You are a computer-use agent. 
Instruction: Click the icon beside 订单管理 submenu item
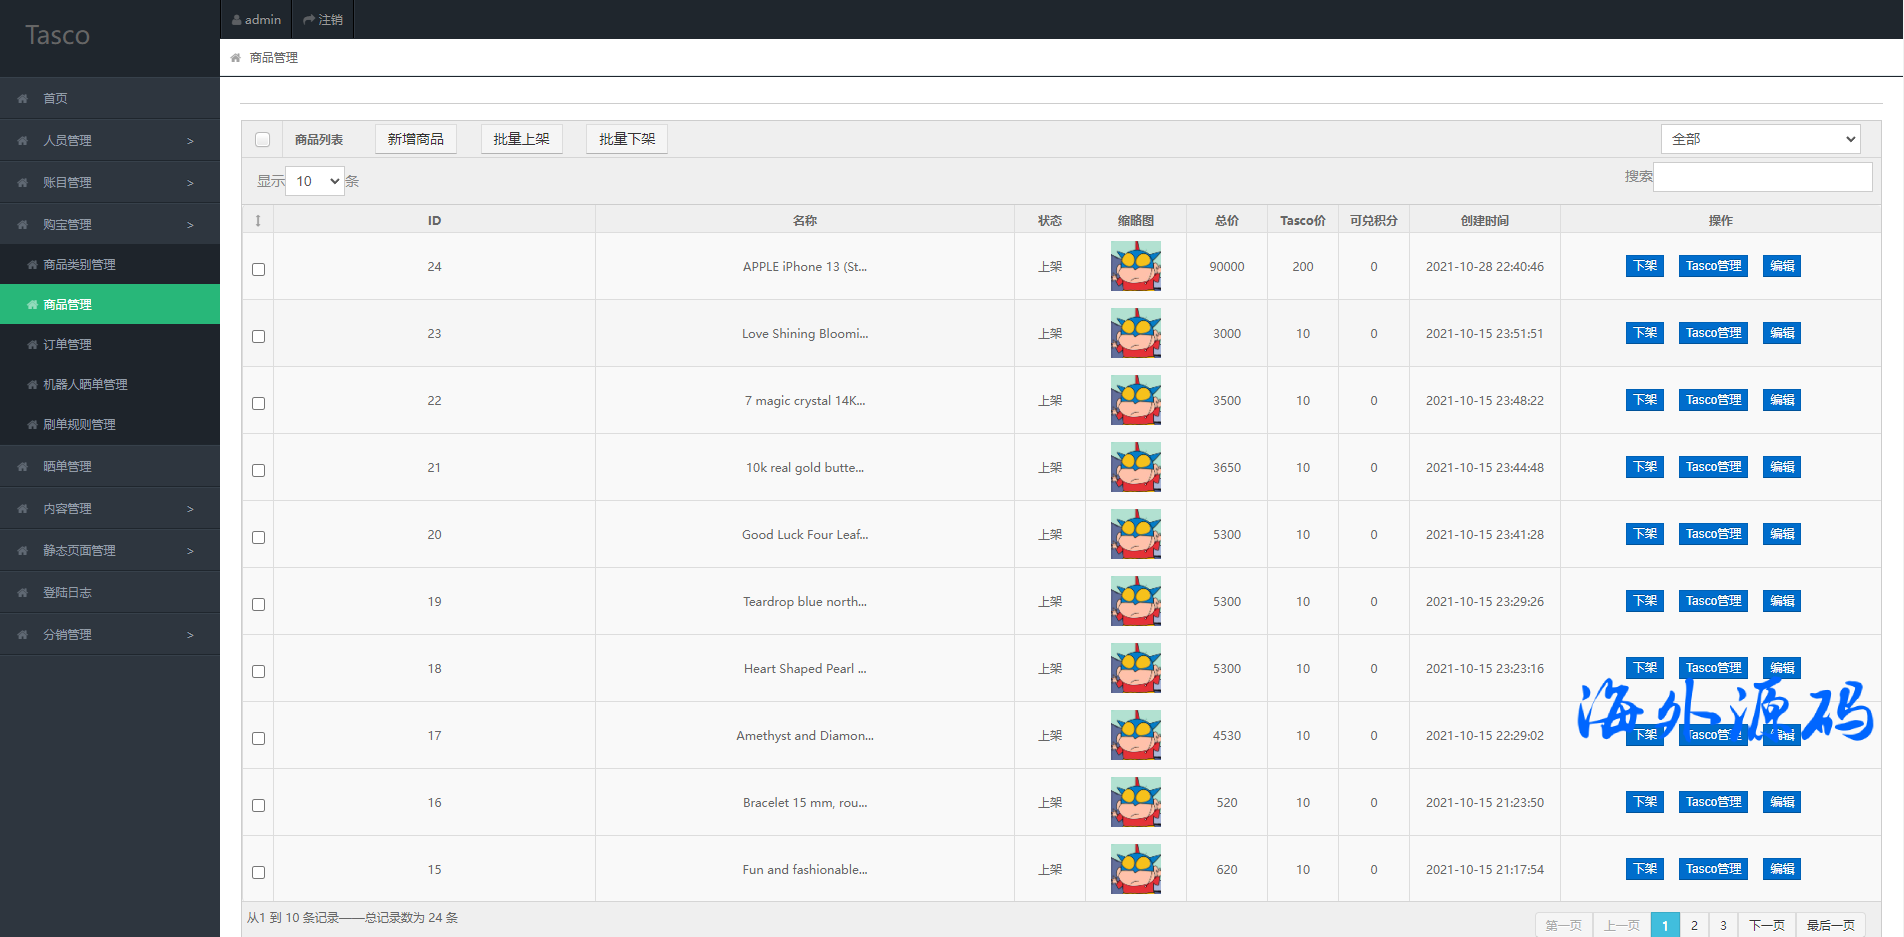(33, 345)
